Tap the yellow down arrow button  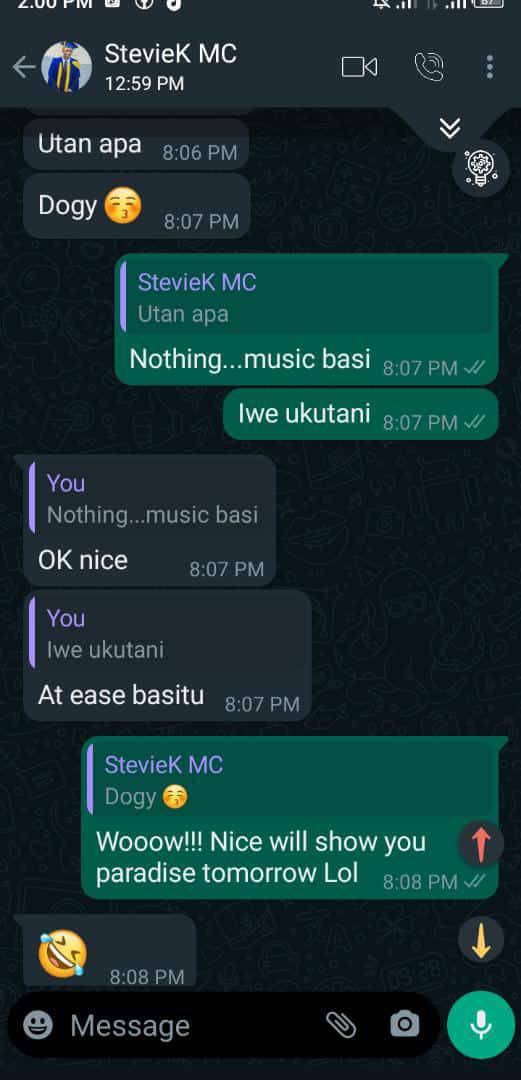click(481, 940)
